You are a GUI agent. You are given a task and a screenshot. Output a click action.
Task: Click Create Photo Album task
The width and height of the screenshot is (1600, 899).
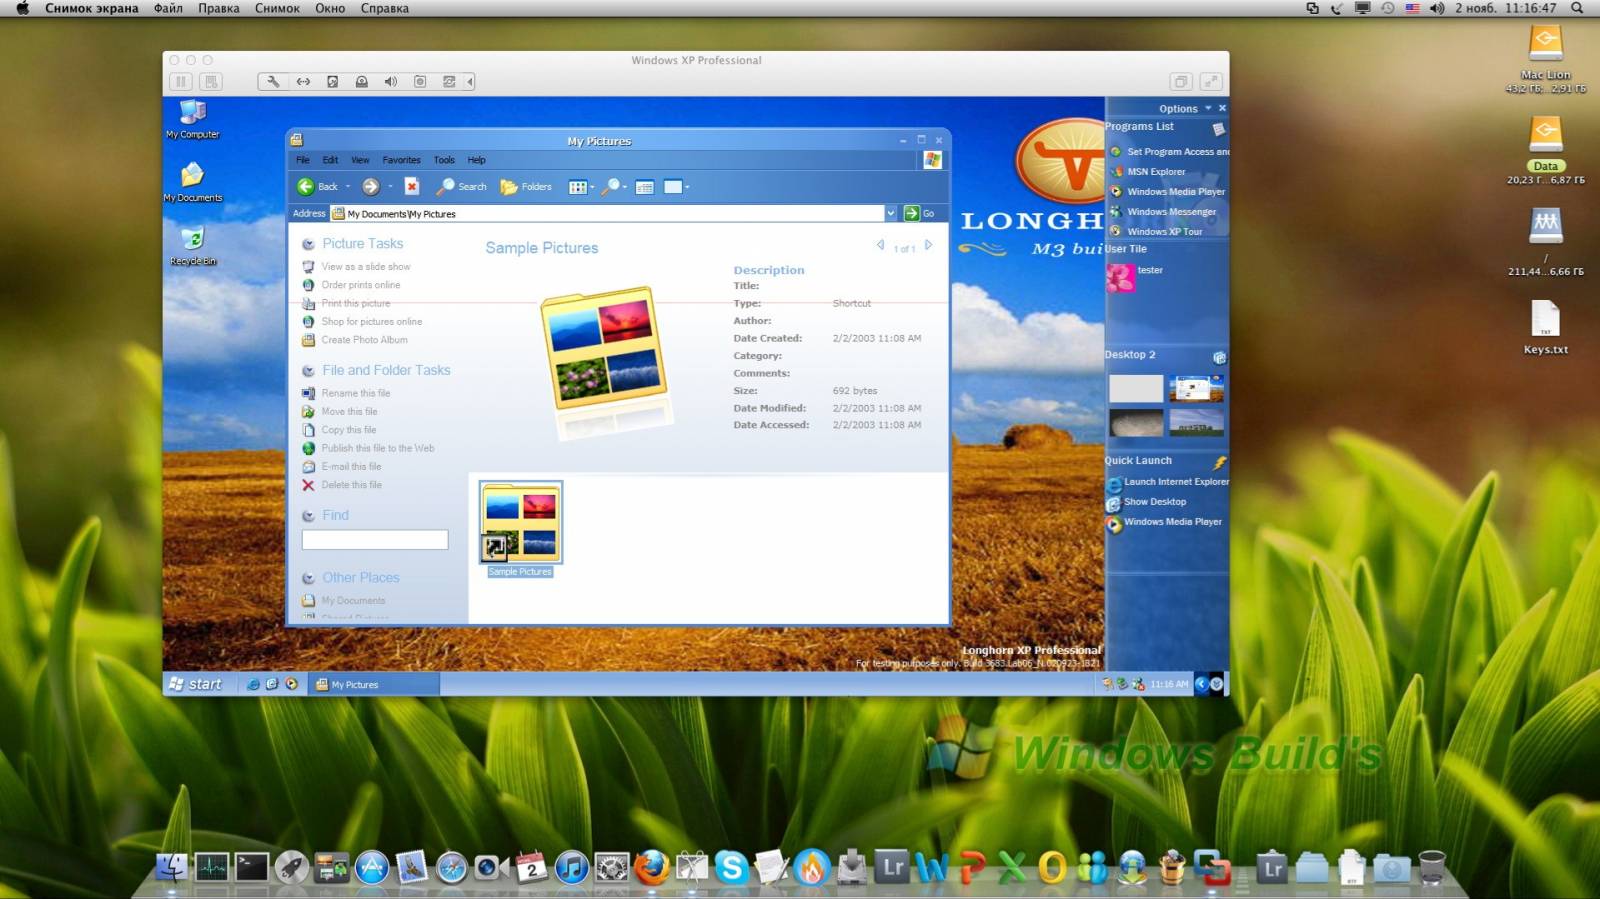(x=364, y=340)
